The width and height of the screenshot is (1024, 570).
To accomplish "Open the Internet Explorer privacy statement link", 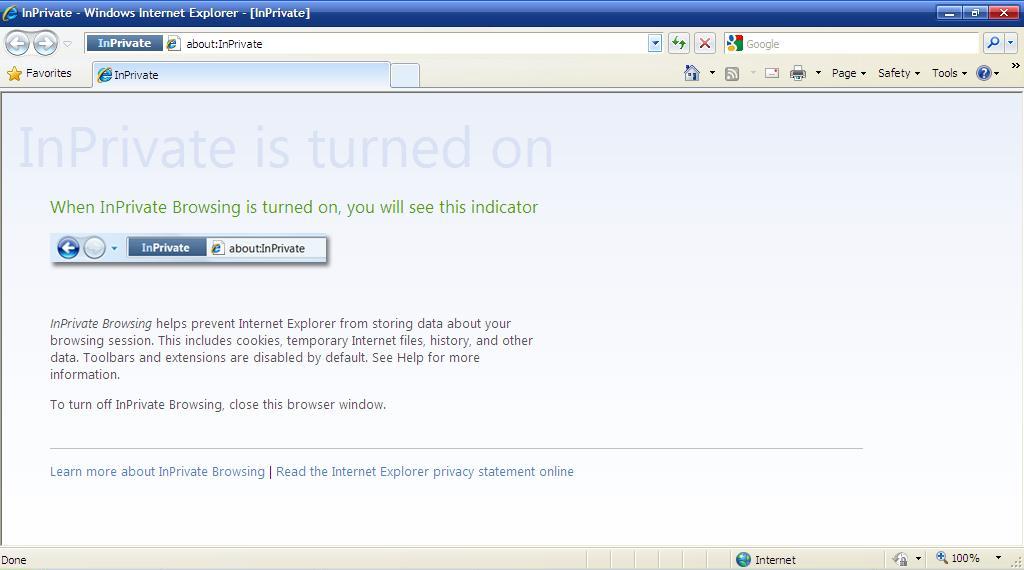I will click(x=424, y=471).
